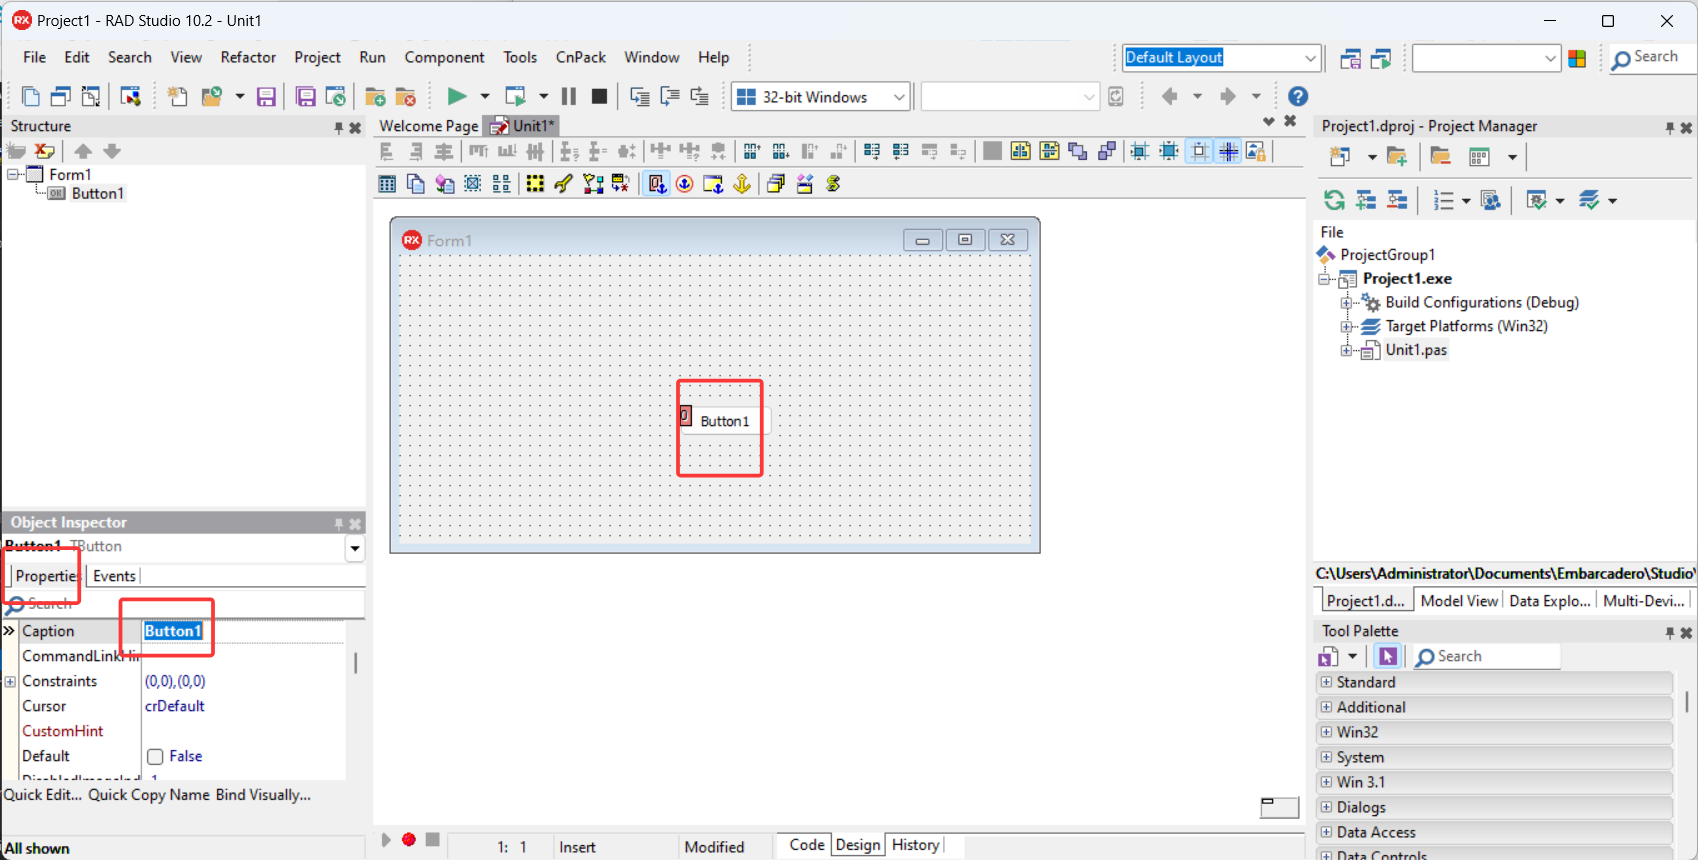Open the CnPack menu
The image size is (1698, 860).
click(x=581, y=58)
